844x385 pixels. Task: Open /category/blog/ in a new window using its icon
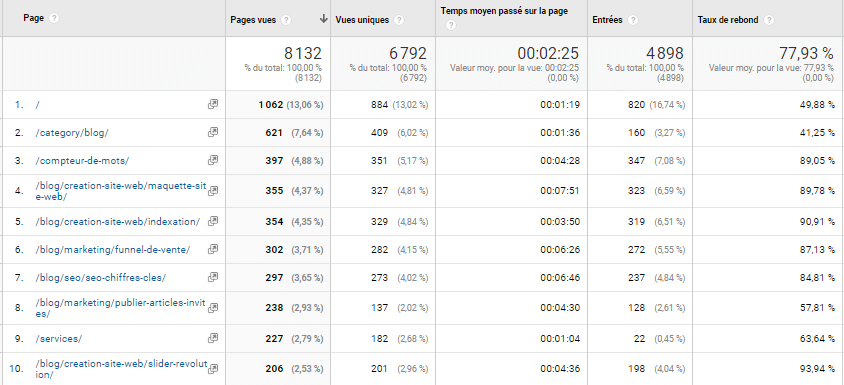[x=213, y=132]
